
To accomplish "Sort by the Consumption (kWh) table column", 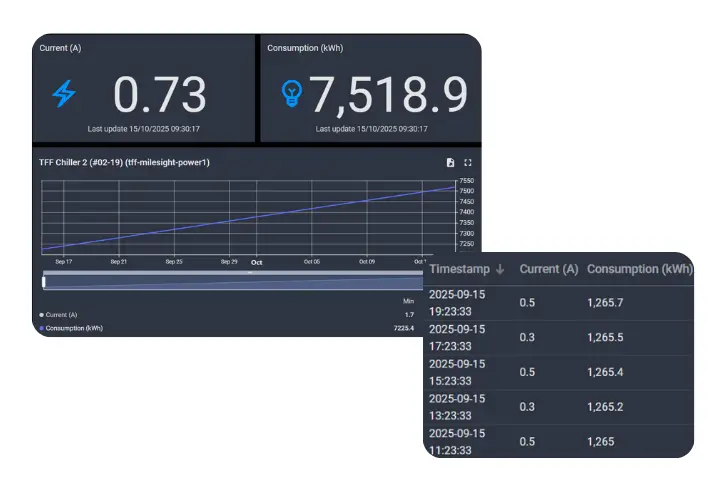I will coord(638,269).
